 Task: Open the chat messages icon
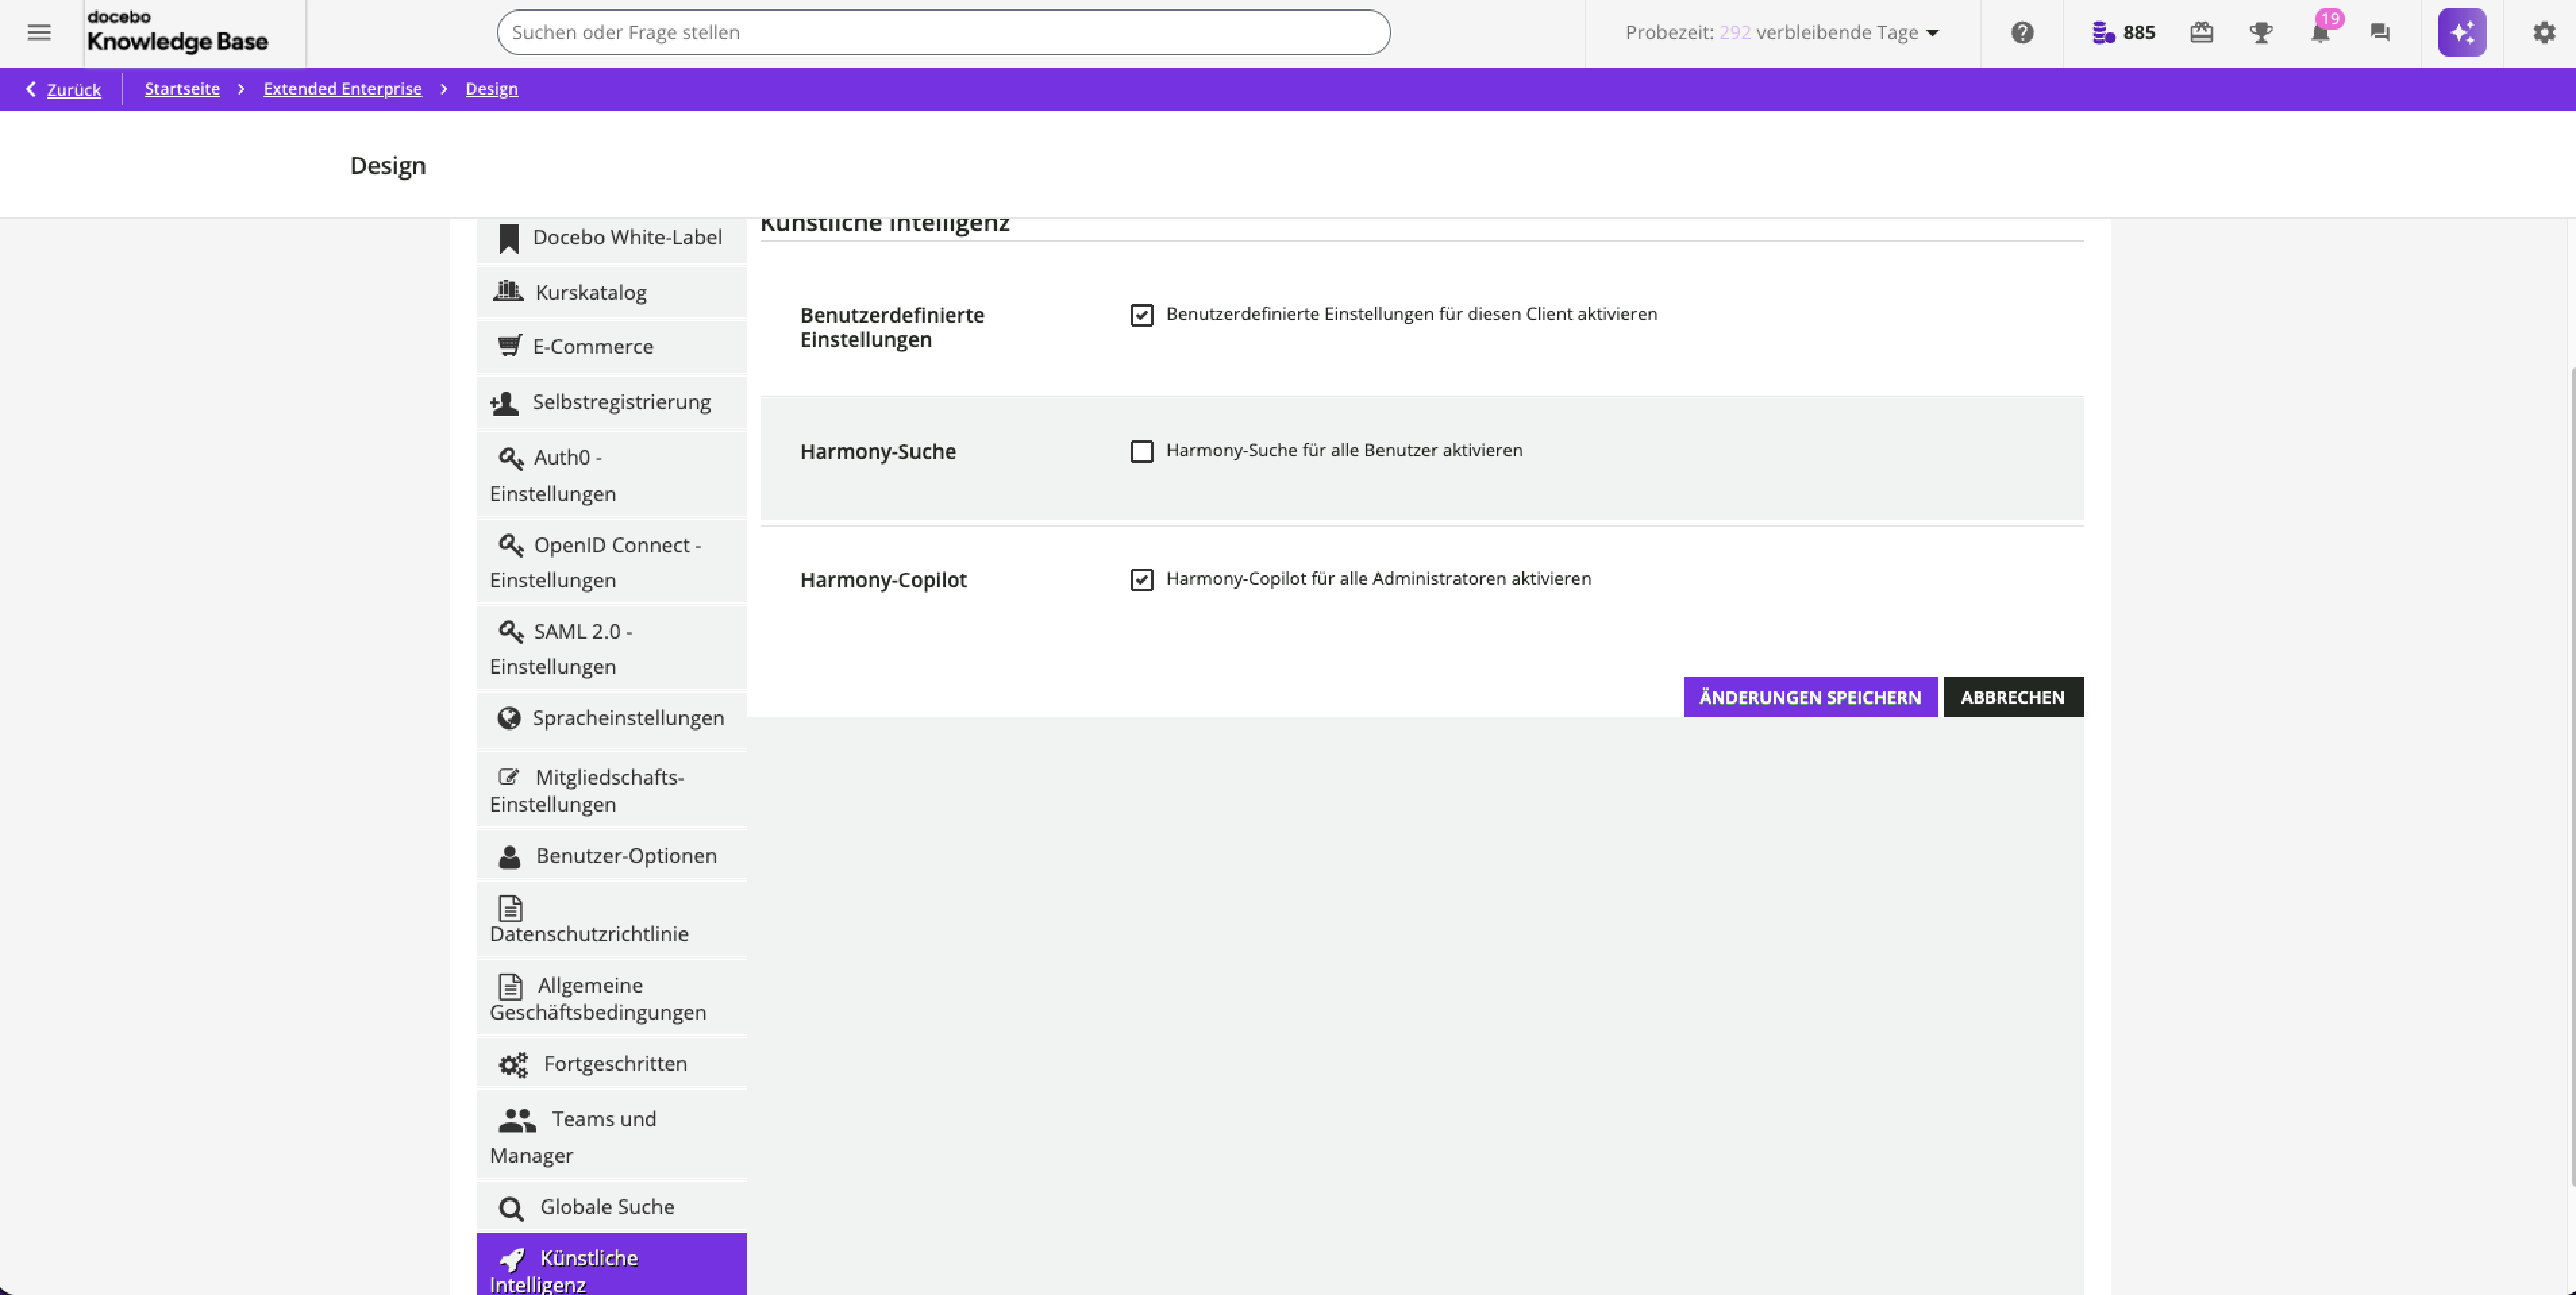pos(2379,33)
